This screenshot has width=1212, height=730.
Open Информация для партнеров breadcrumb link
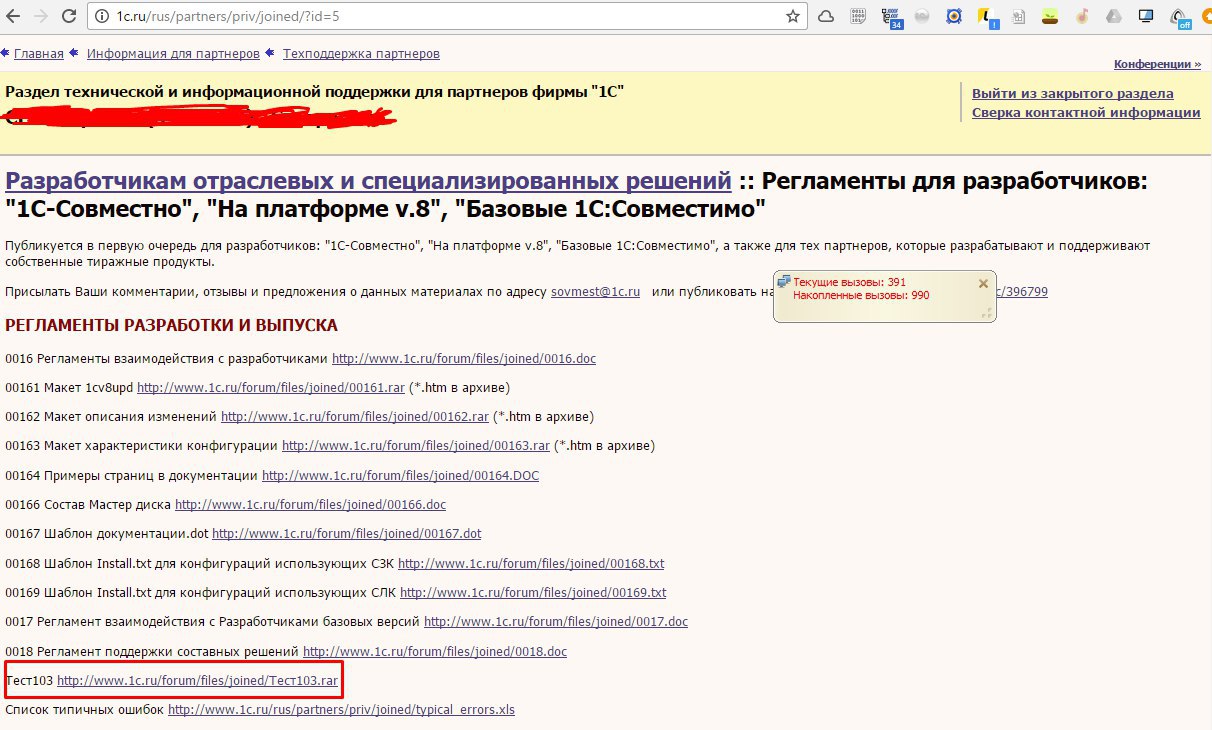(173, 54)
